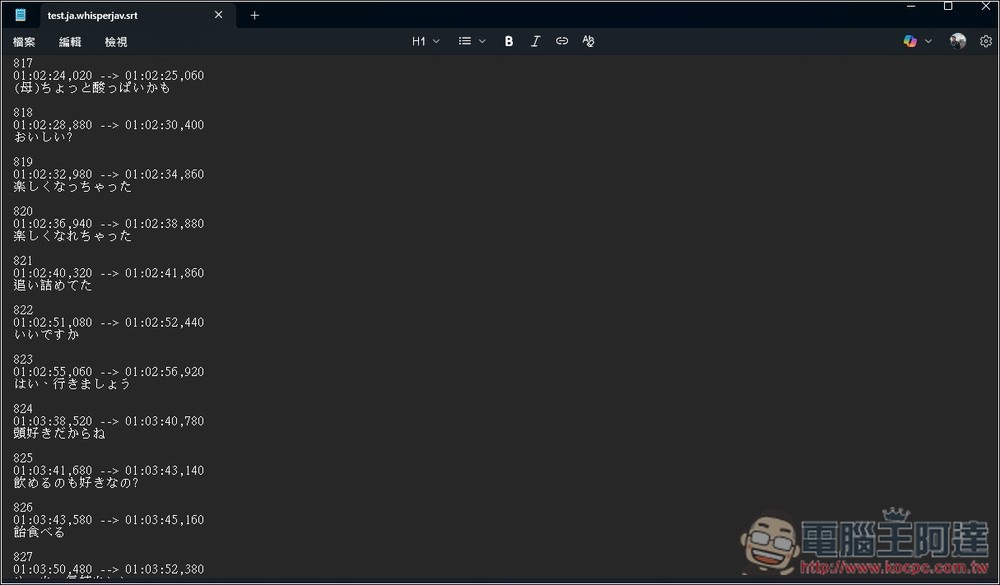Click the account avatar icon
The image size is (1000, 585).
tap(957, 41)
